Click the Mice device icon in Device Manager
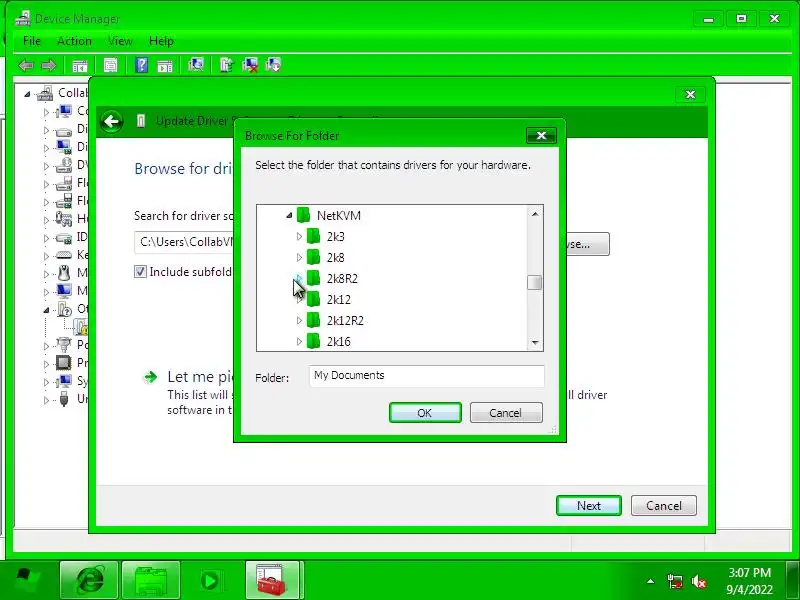The width and height of the screenshot is (800, 600). 64,273
